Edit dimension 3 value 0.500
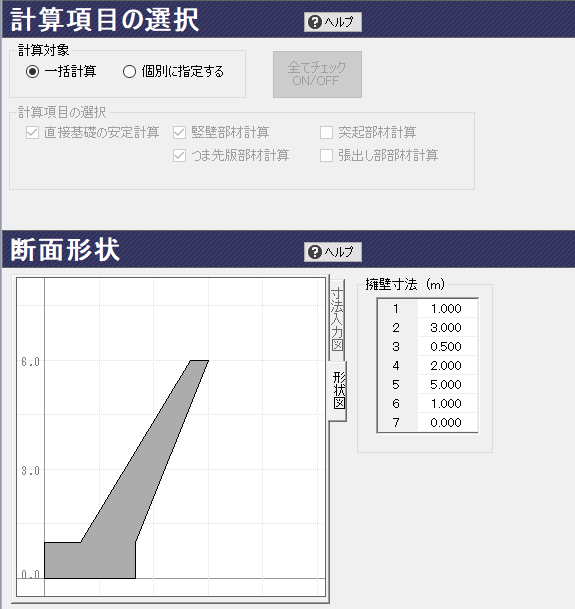The image size is (575, 609). click(x=447, y=346)
